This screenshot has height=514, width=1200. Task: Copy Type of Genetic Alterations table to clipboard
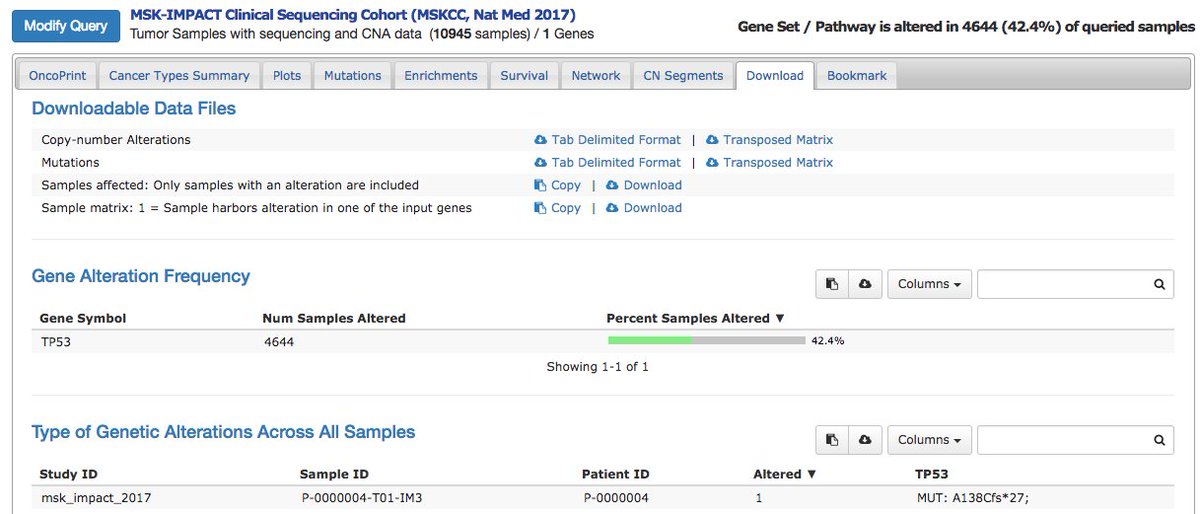832,440
